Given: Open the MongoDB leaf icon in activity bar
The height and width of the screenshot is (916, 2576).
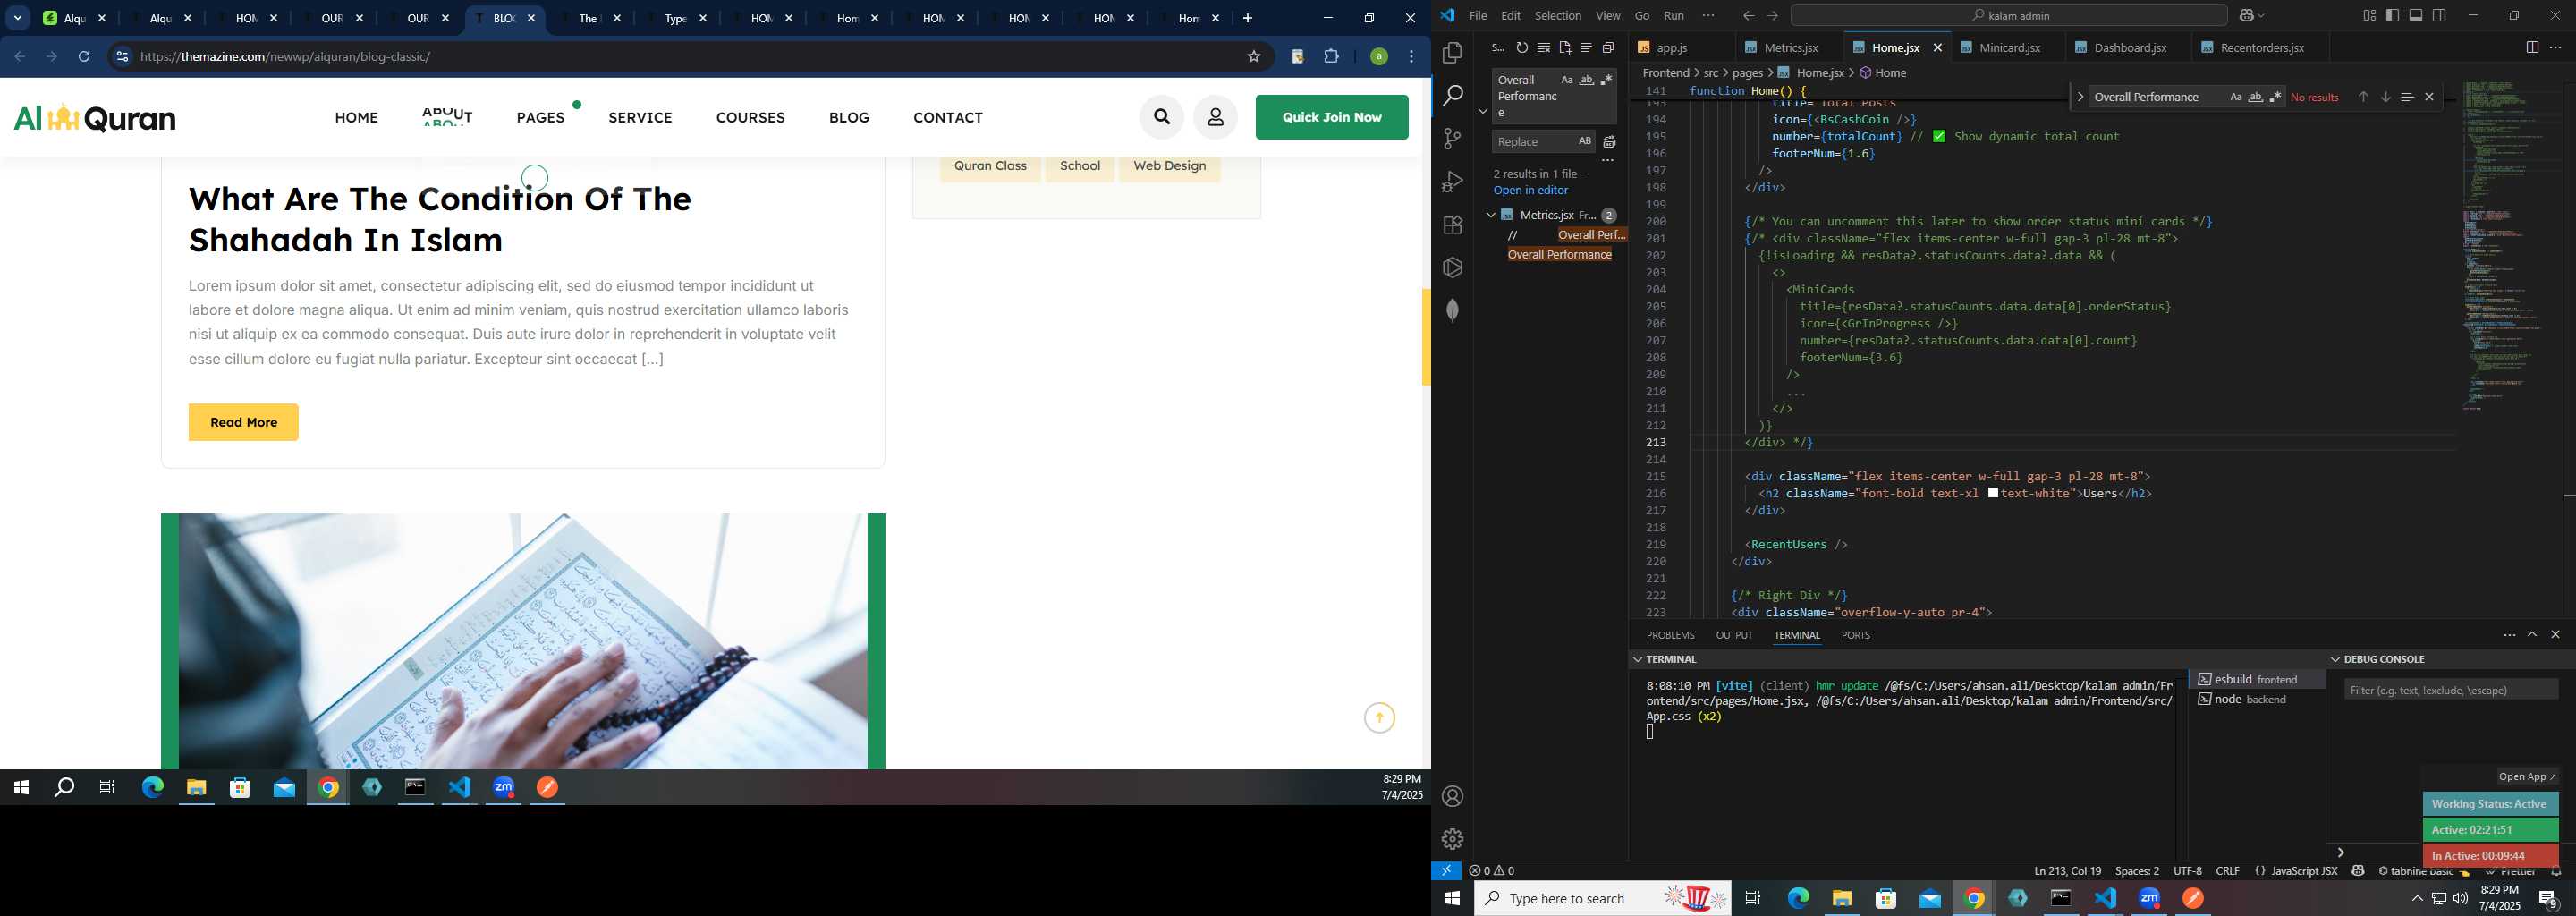Looking at the screenshot, I should (x=1452, y=310).
